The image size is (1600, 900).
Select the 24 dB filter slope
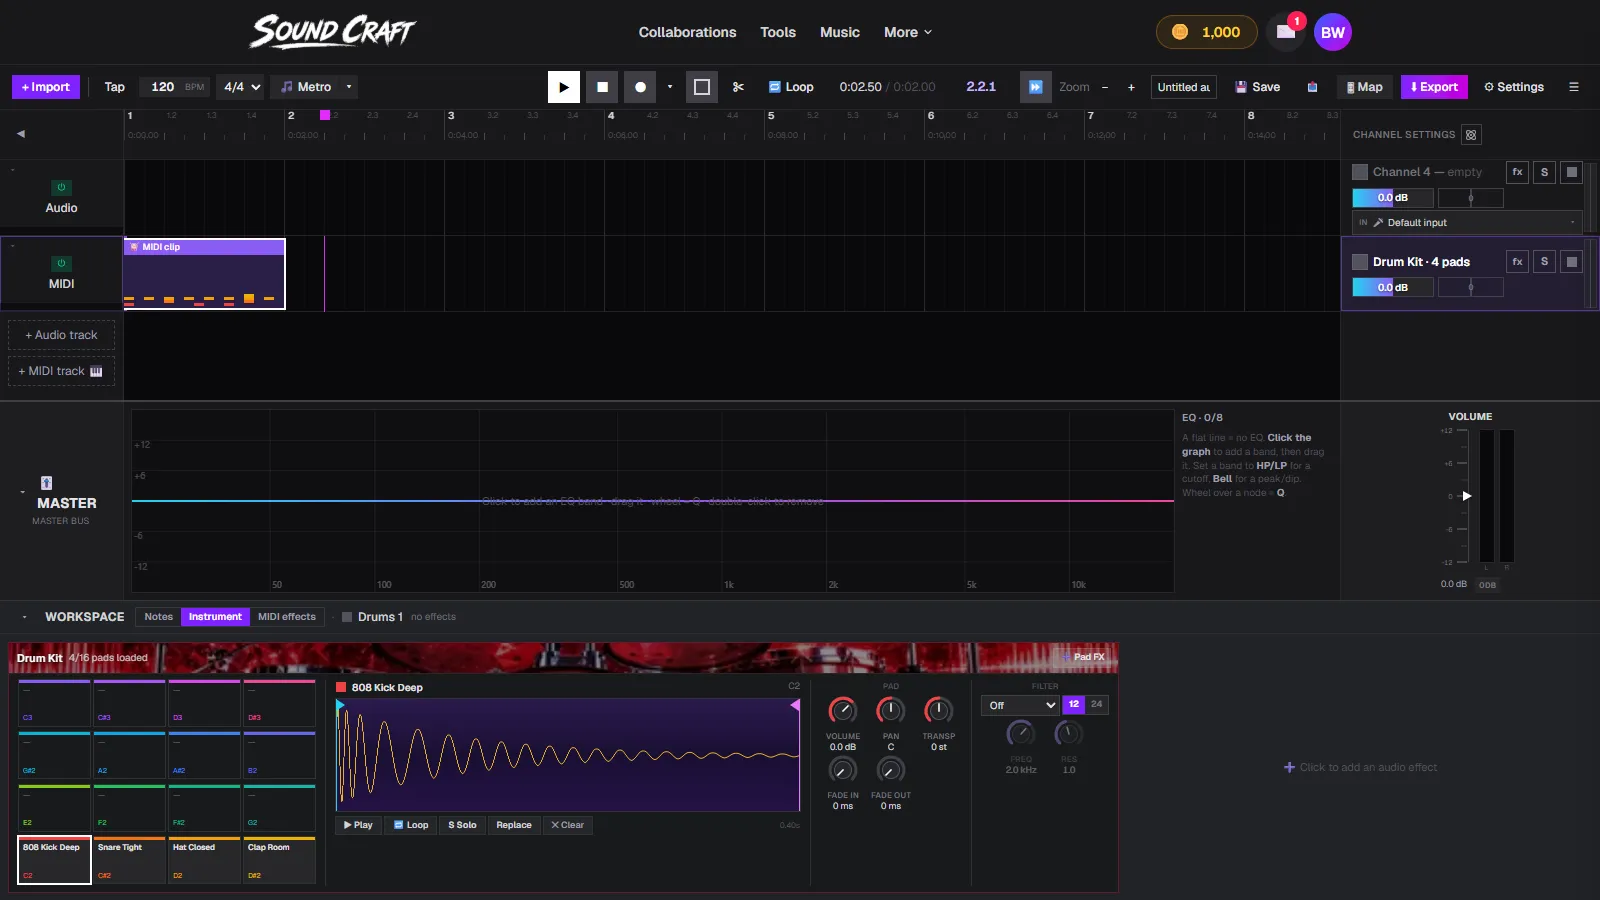click(x=1097, y=705)
